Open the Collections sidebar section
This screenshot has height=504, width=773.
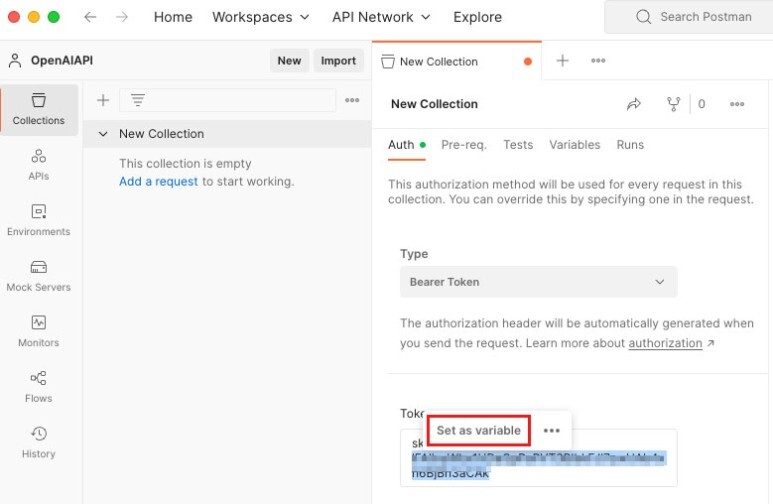coord(38,109)
